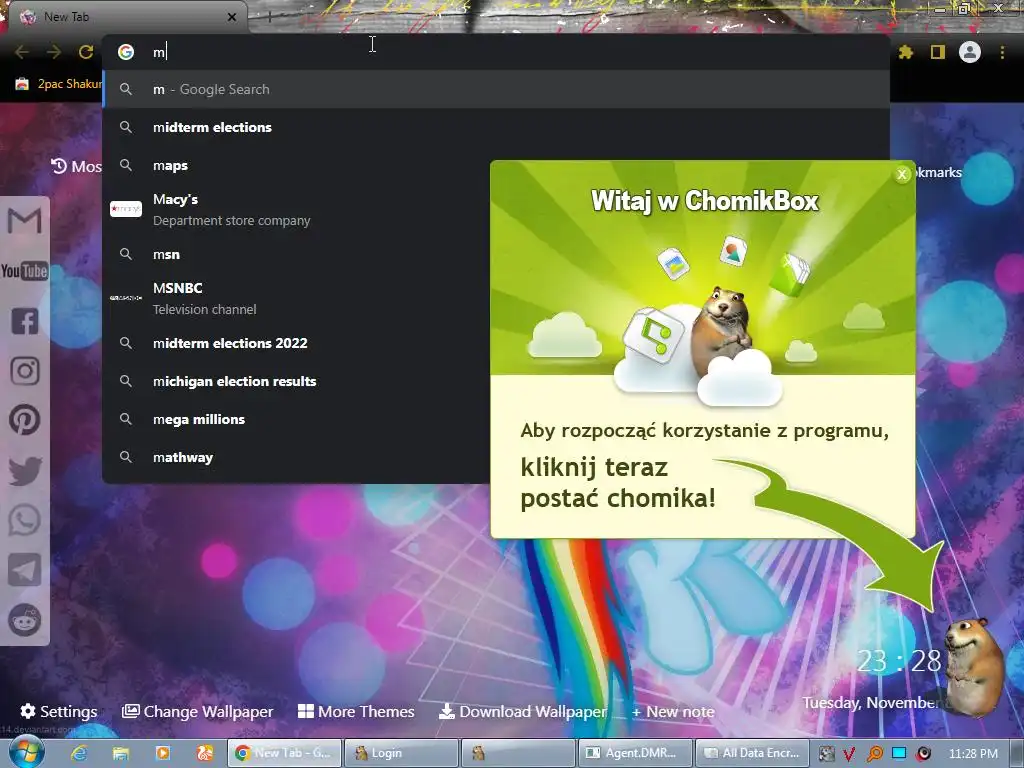Open Settings on new tab page
Screen dimensions: 1024x768
(x=59, y=711)
